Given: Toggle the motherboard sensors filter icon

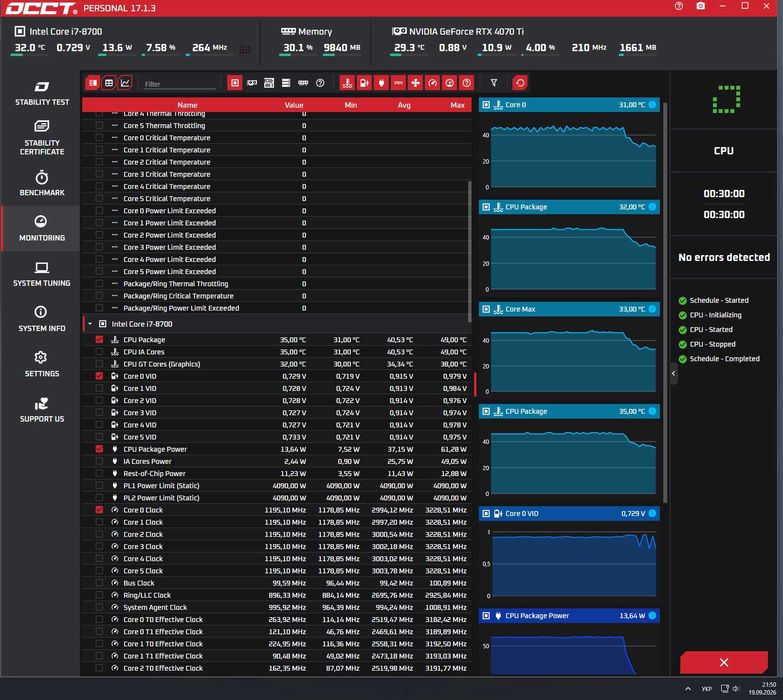Looking at the screenshot, I should click(269, 83).
